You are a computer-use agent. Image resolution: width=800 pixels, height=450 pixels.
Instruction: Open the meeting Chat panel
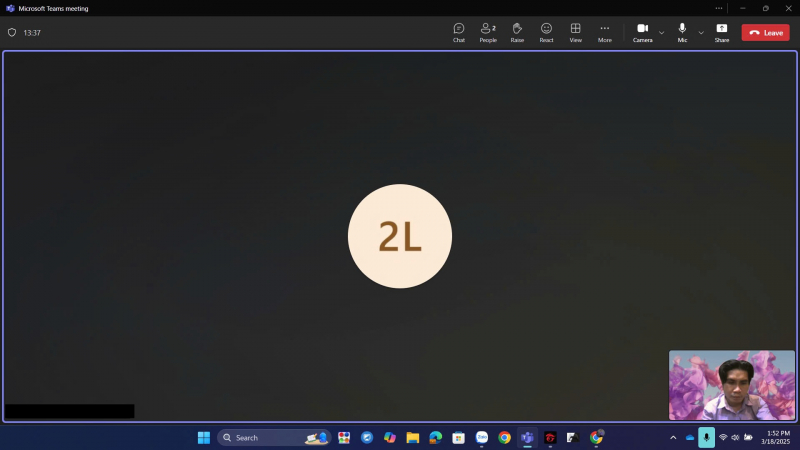458,32
